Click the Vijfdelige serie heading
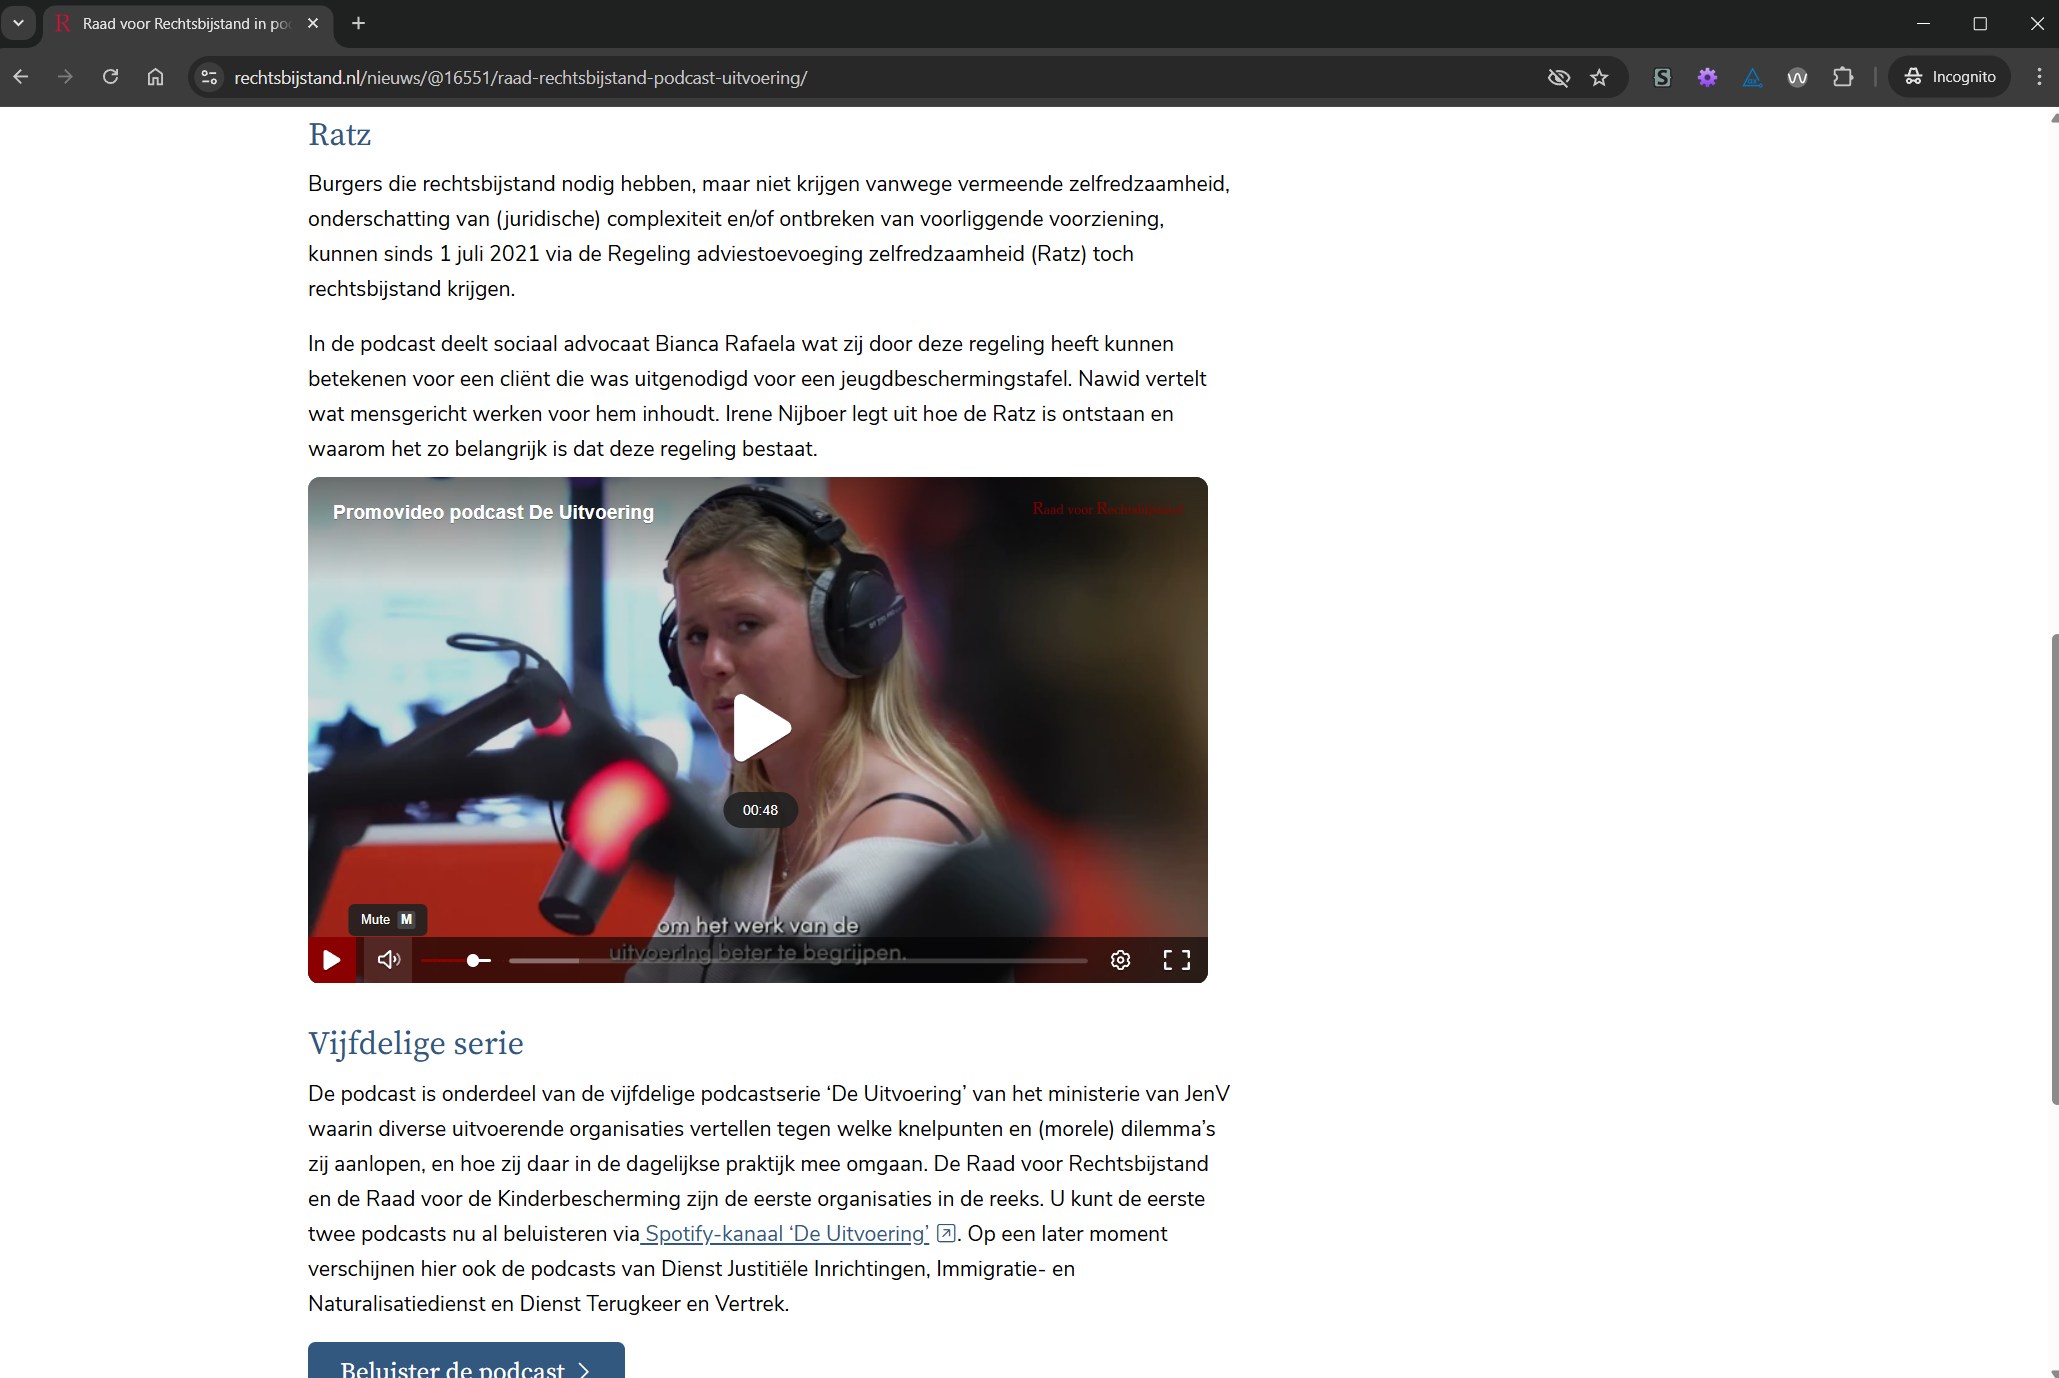The image size is (2059, 1378). coord(416,1043)
